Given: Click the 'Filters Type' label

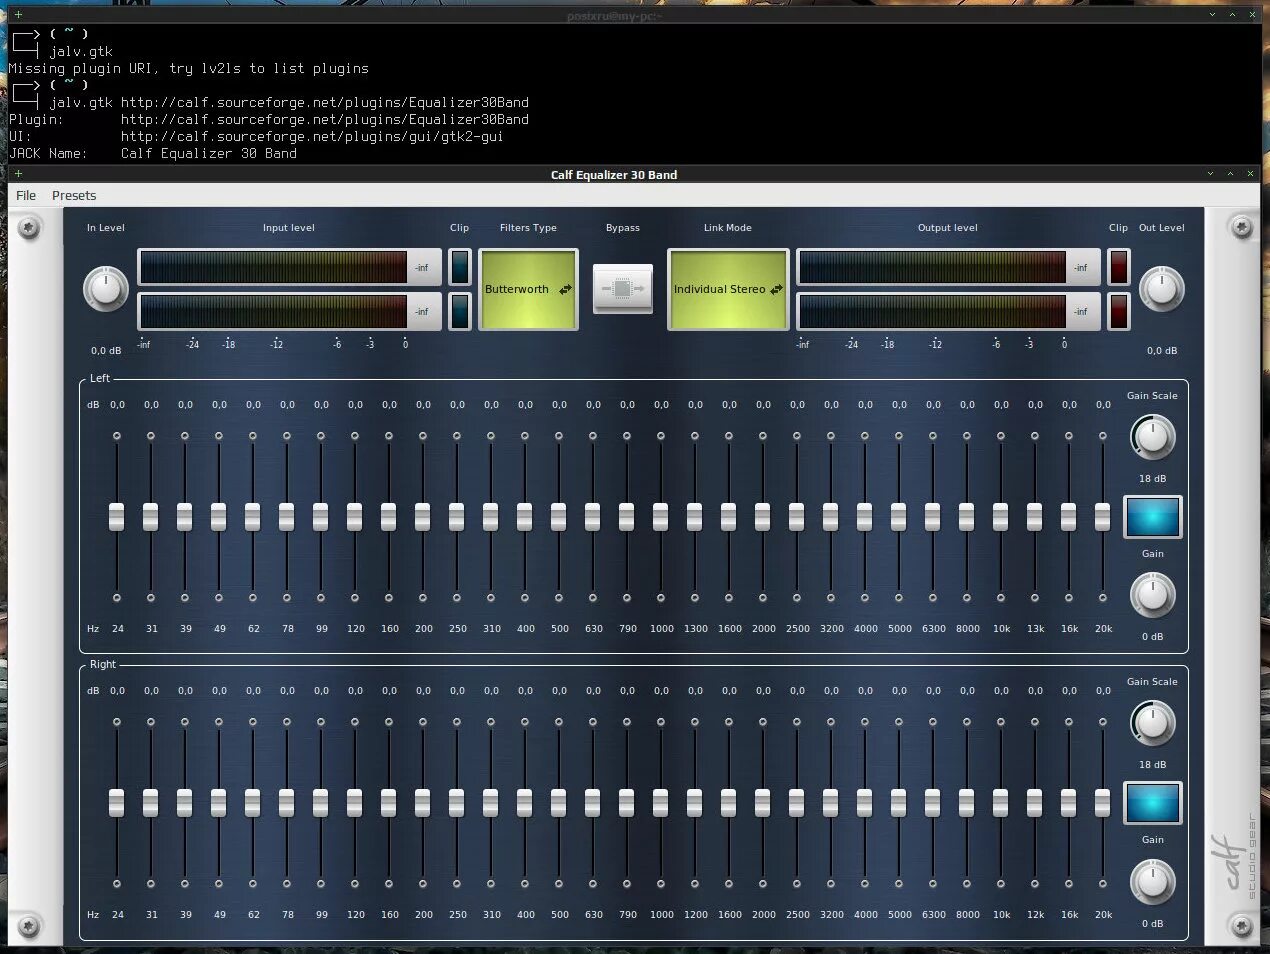Looking at the screenshot, I should 528,228.
